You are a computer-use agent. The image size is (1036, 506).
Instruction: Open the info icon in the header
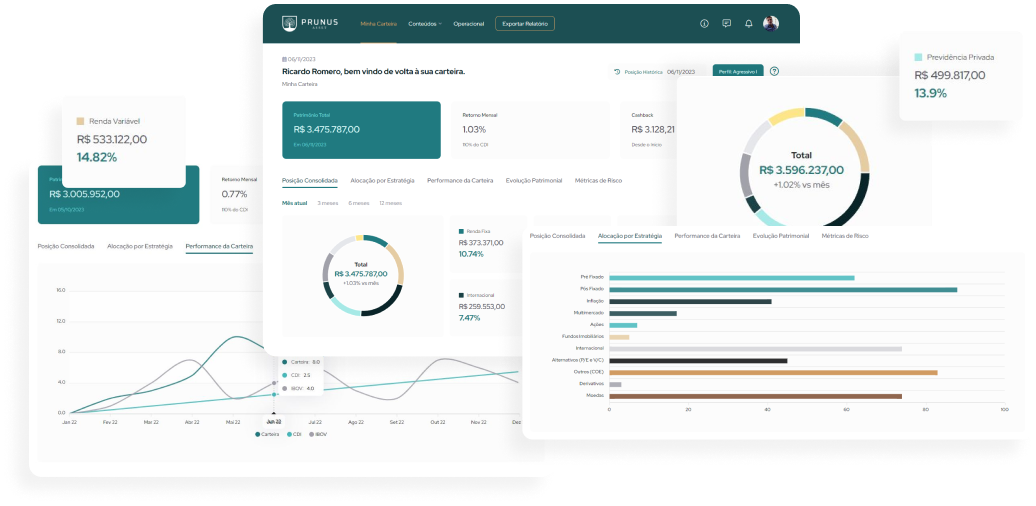point(704,23)
